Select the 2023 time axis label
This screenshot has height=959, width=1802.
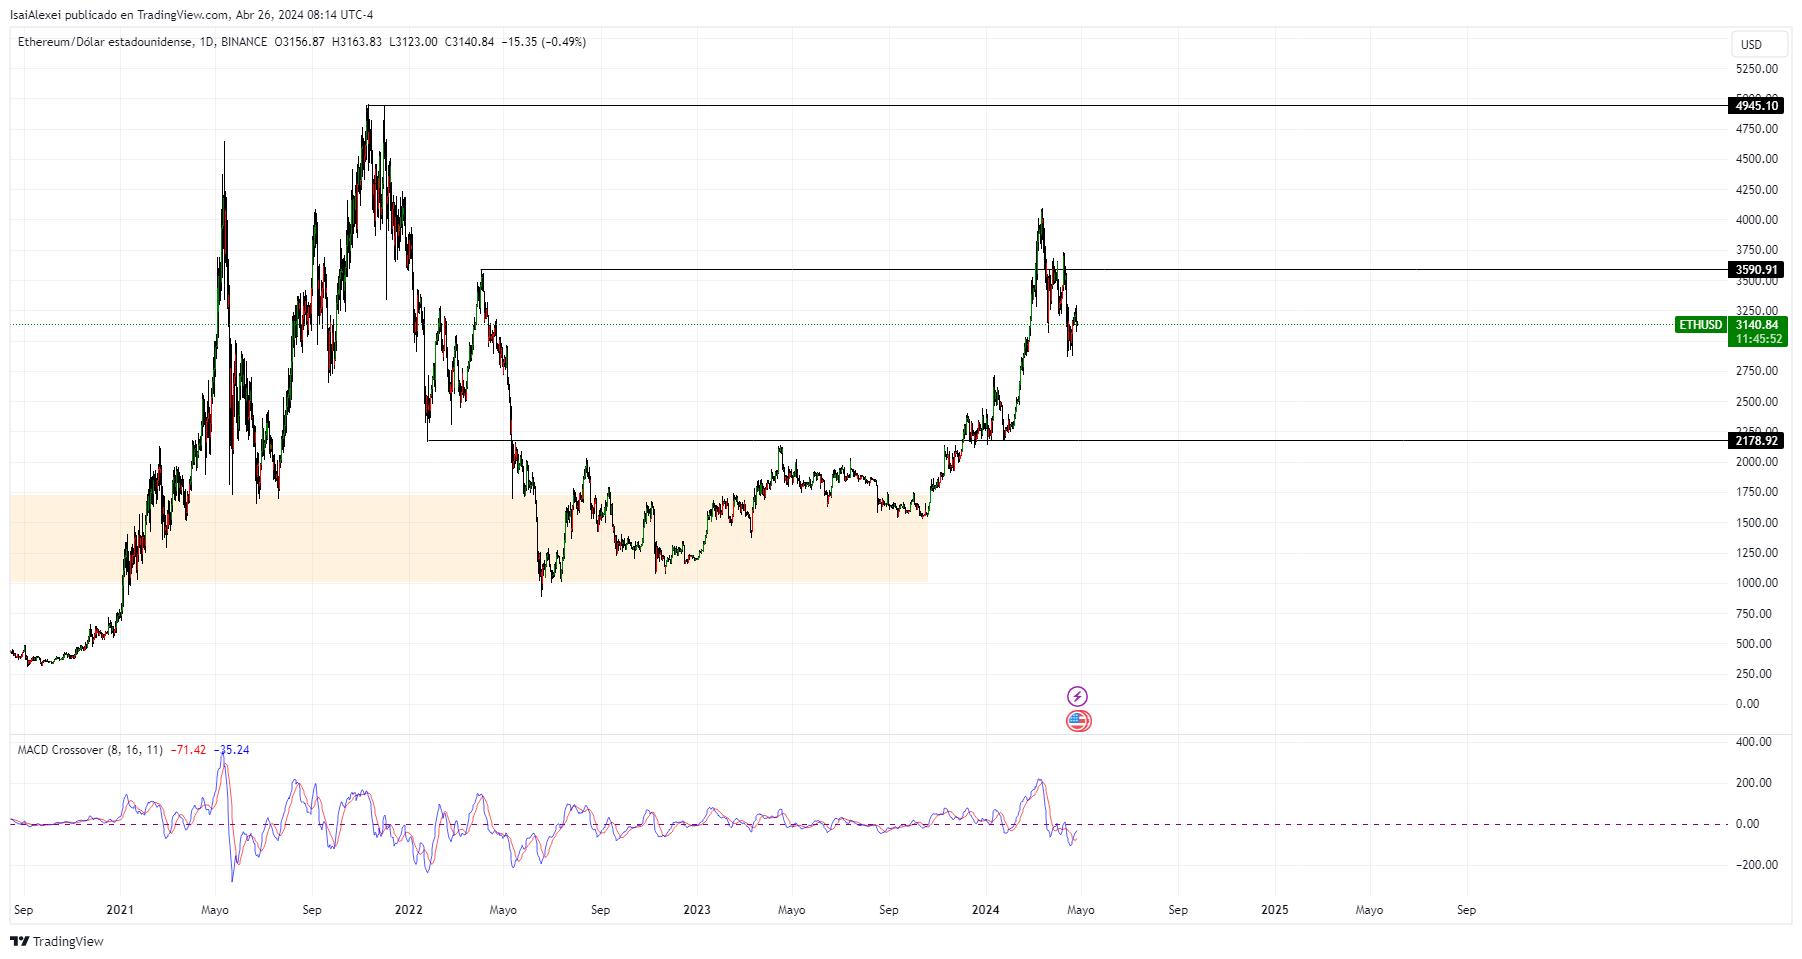pyautogui.click(x=697, y=910)
